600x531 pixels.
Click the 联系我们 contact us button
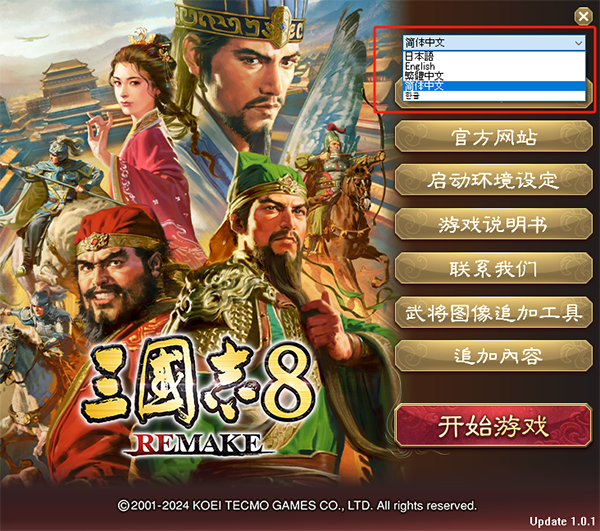[x=493, y=268]
